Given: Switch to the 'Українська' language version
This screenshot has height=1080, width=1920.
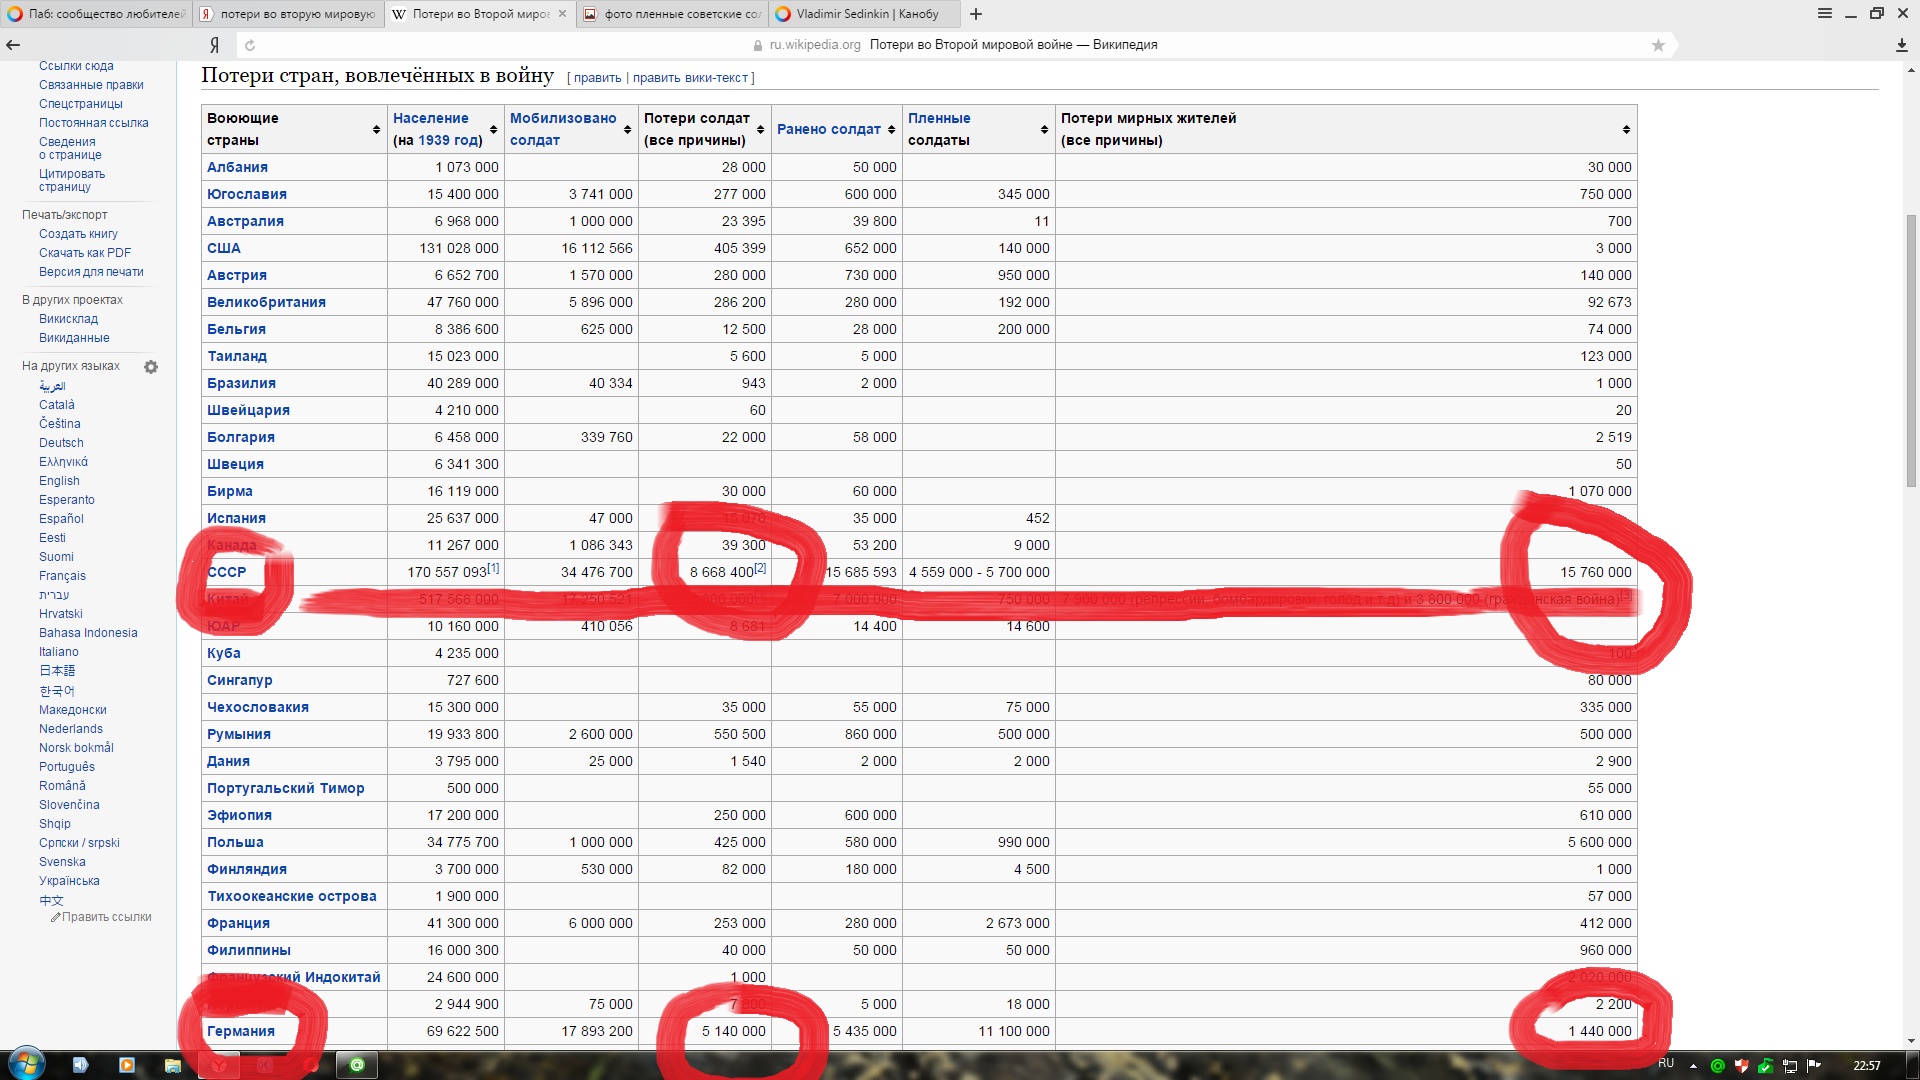Looking at the screenshot, I should tap(69, 881).
